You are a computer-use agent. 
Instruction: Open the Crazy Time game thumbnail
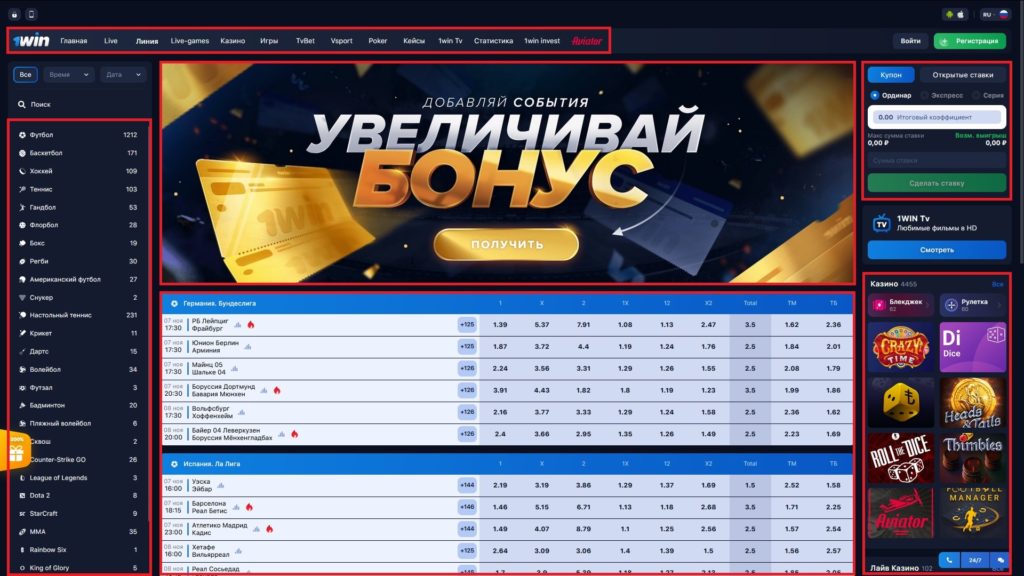click(x=901, y=348)
